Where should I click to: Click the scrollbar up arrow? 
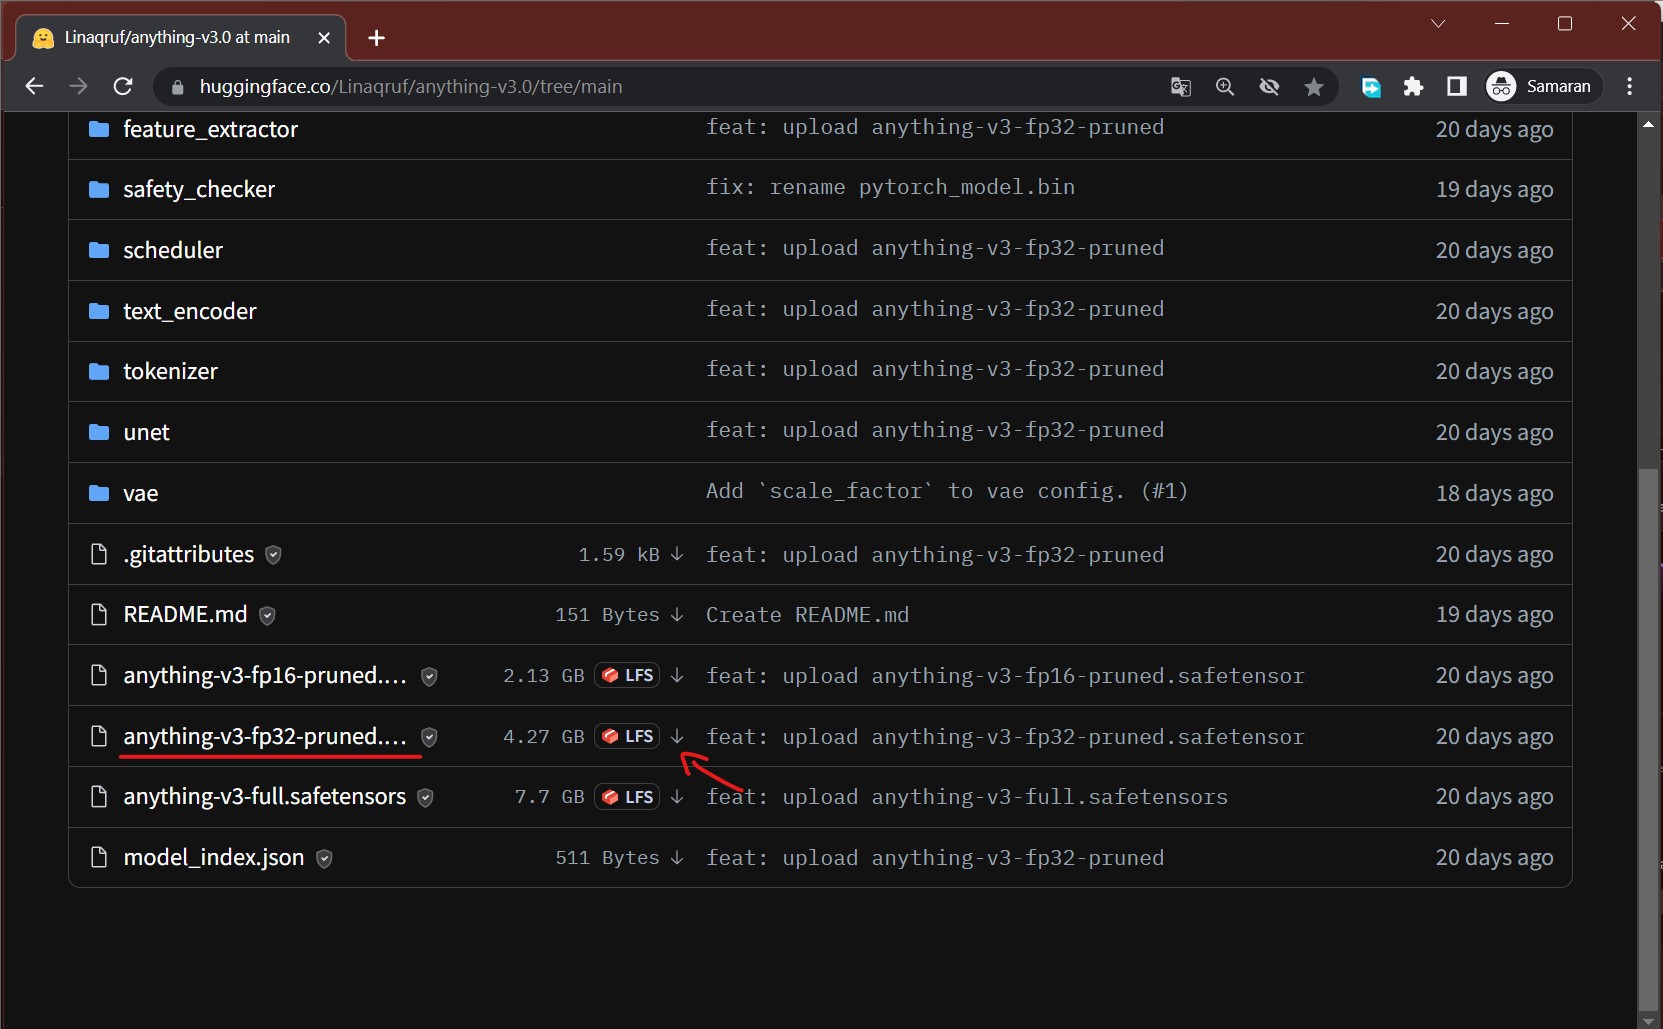[x=1648, y=124]
